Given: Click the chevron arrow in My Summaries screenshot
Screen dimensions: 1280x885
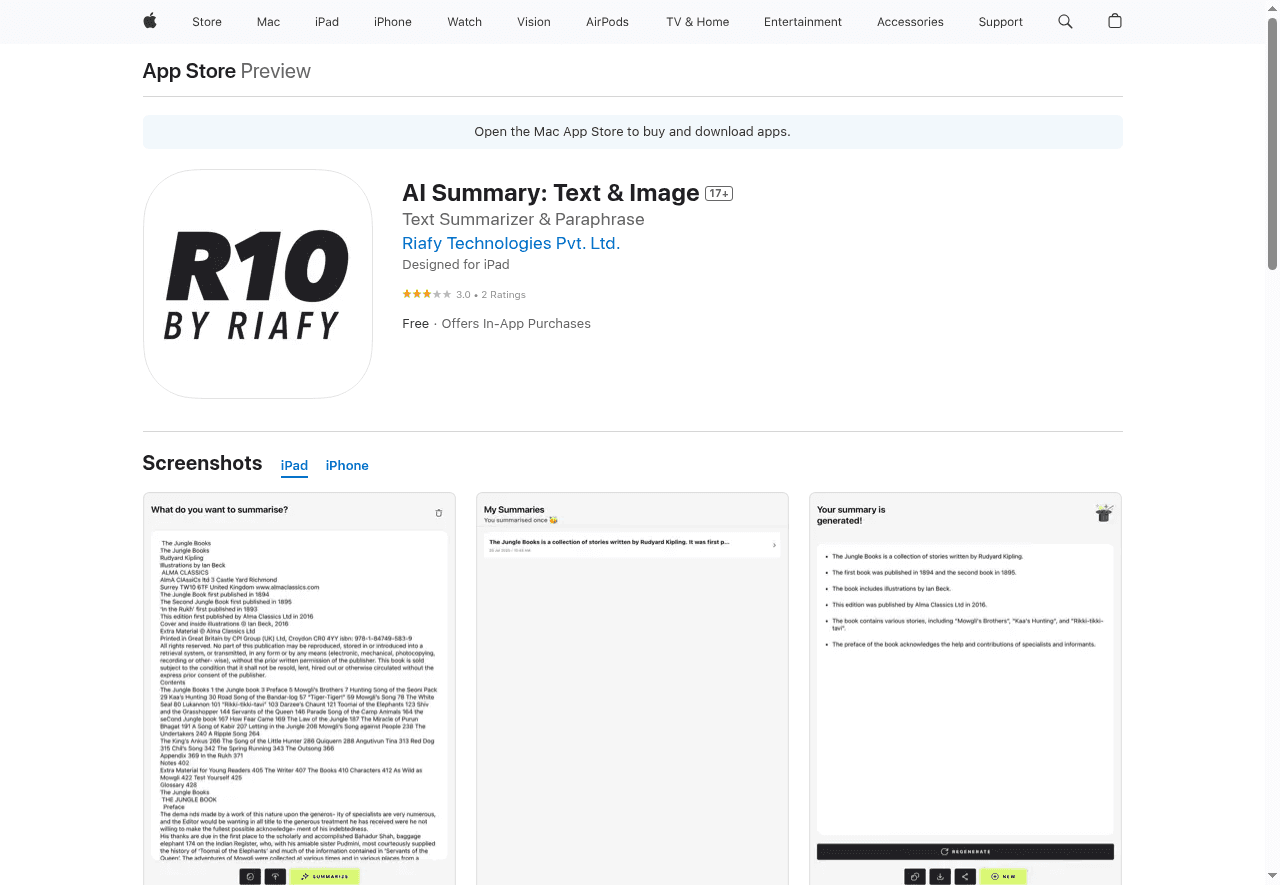Looking at the screenshot, I should (774, 545).
